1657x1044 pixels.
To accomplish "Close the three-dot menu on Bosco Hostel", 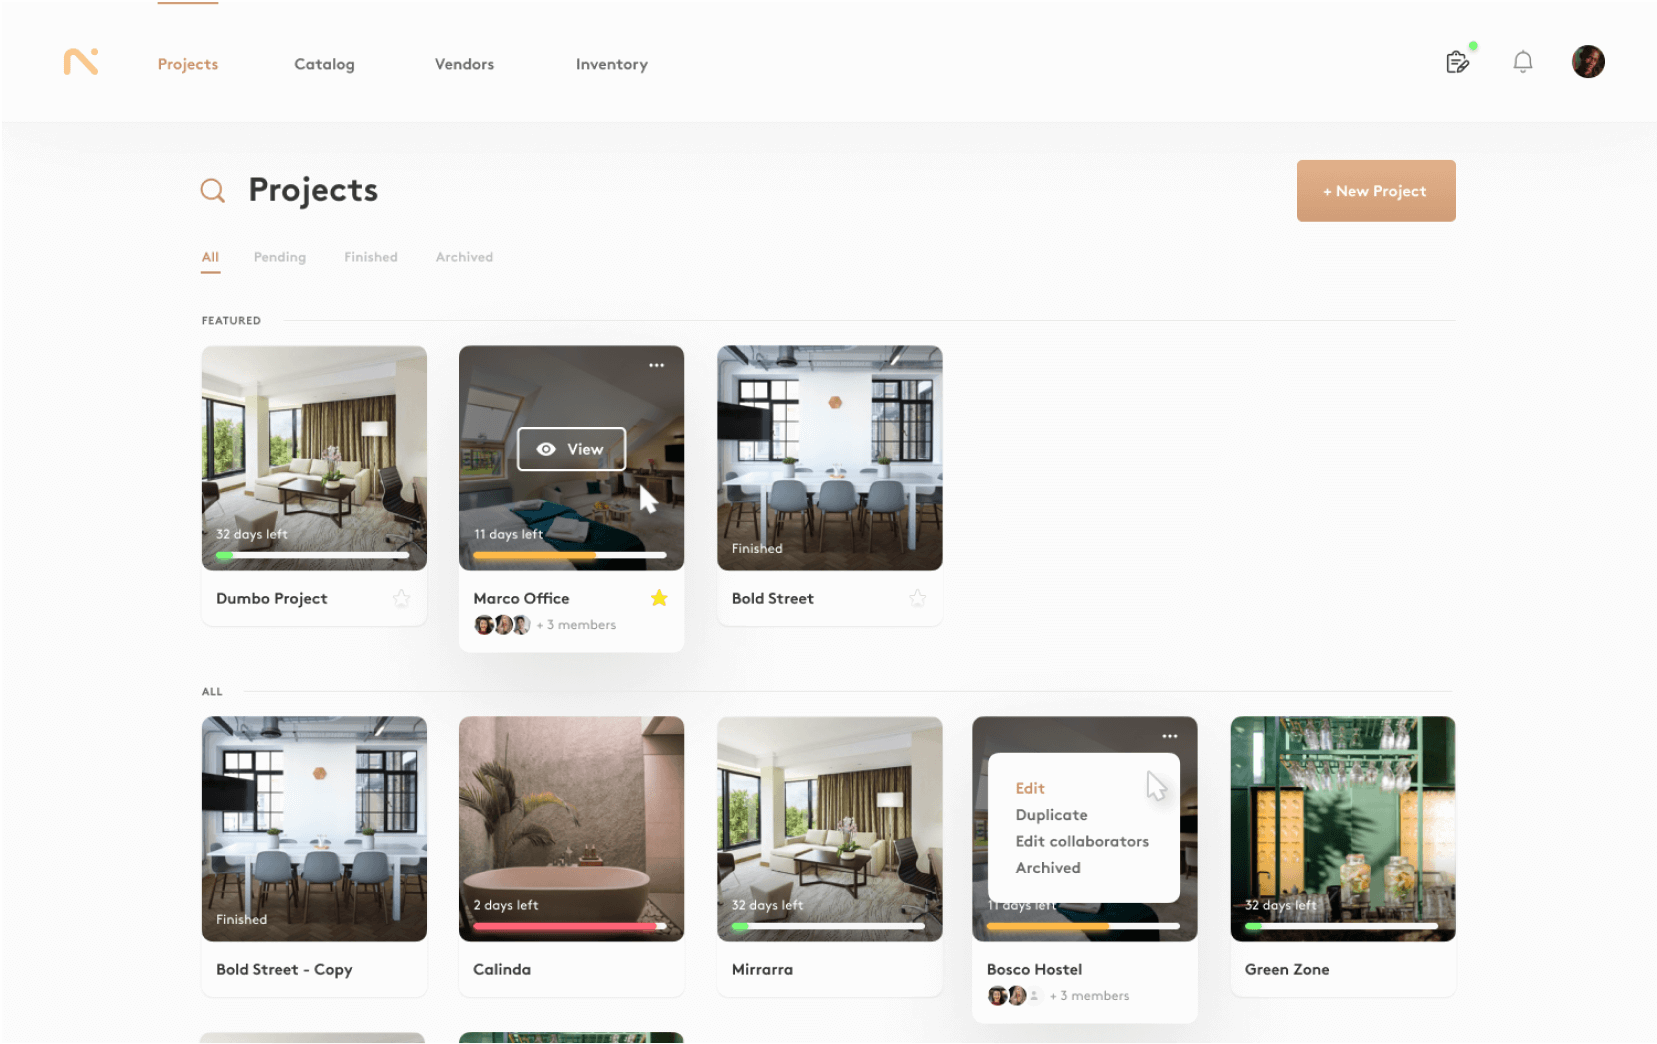I will (x=1169, y=736).
